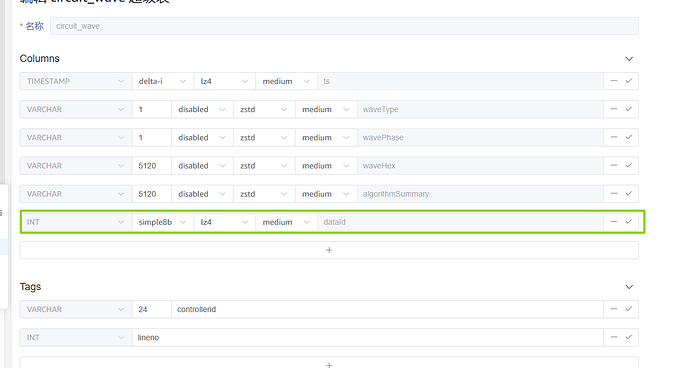Open INT type dropdown for dataId
The width and height of the screenshot is (690, 368).
[76, 222]
